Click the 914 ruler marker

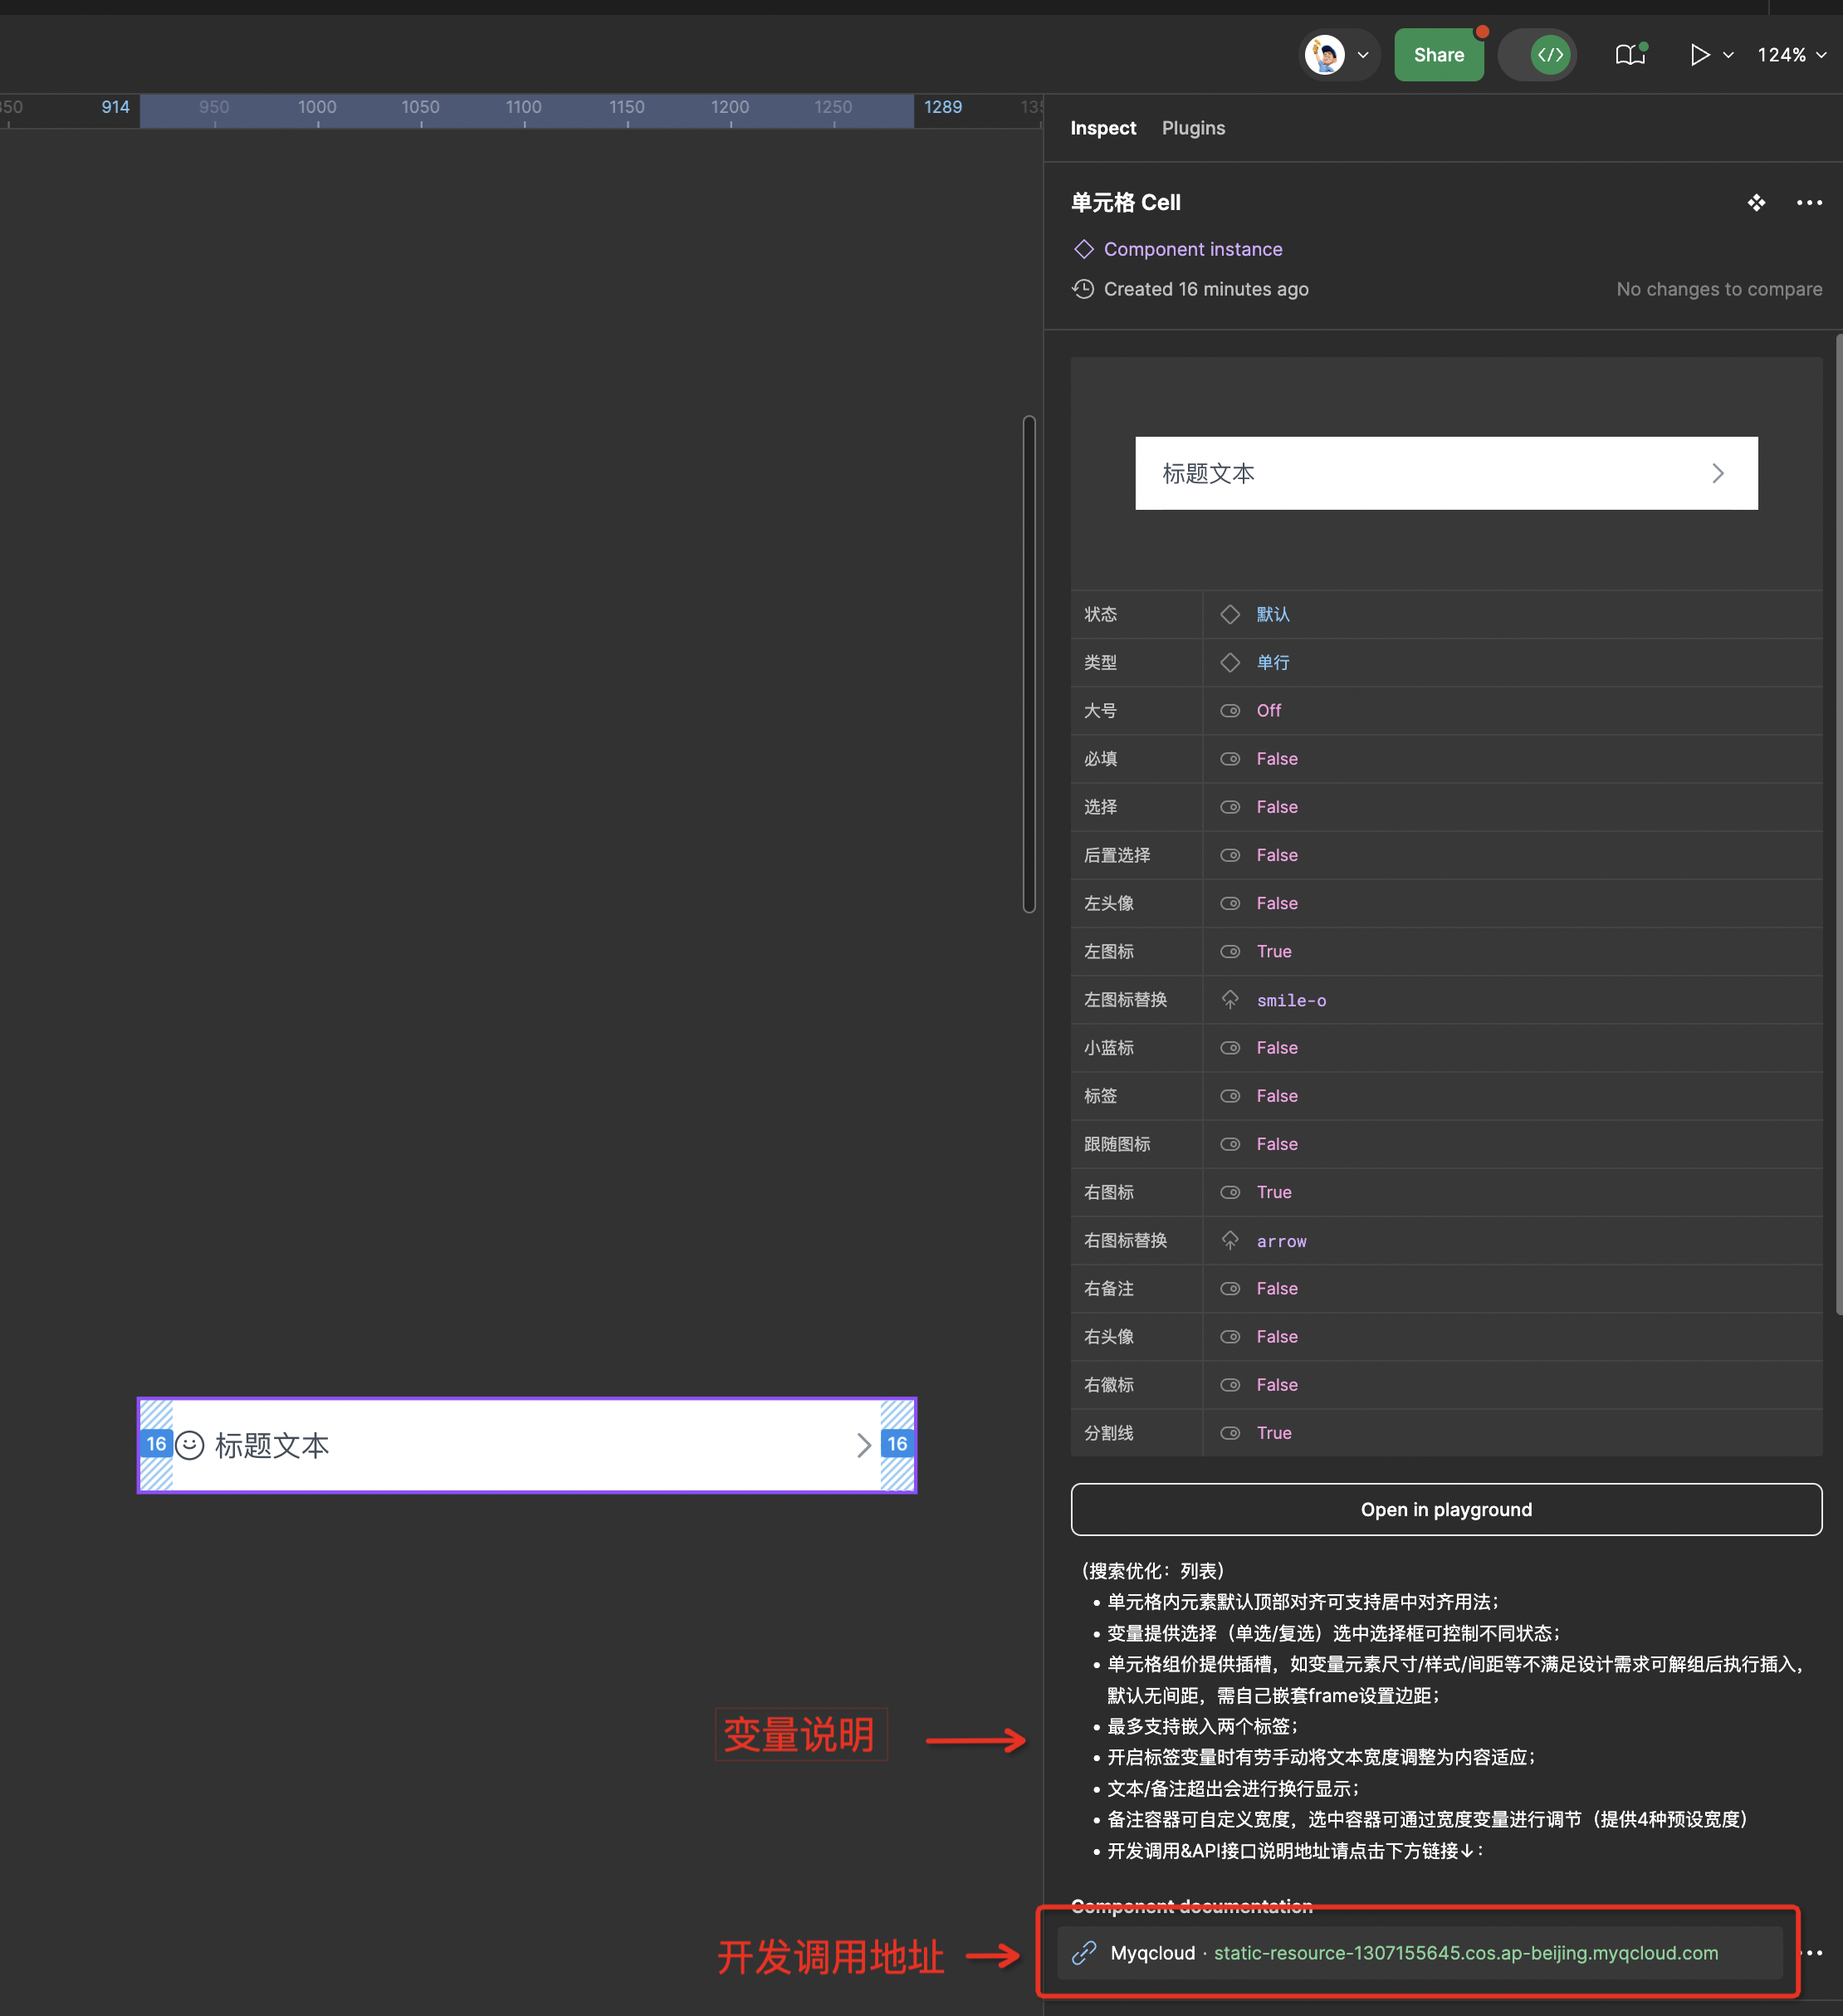pos(115,107)
